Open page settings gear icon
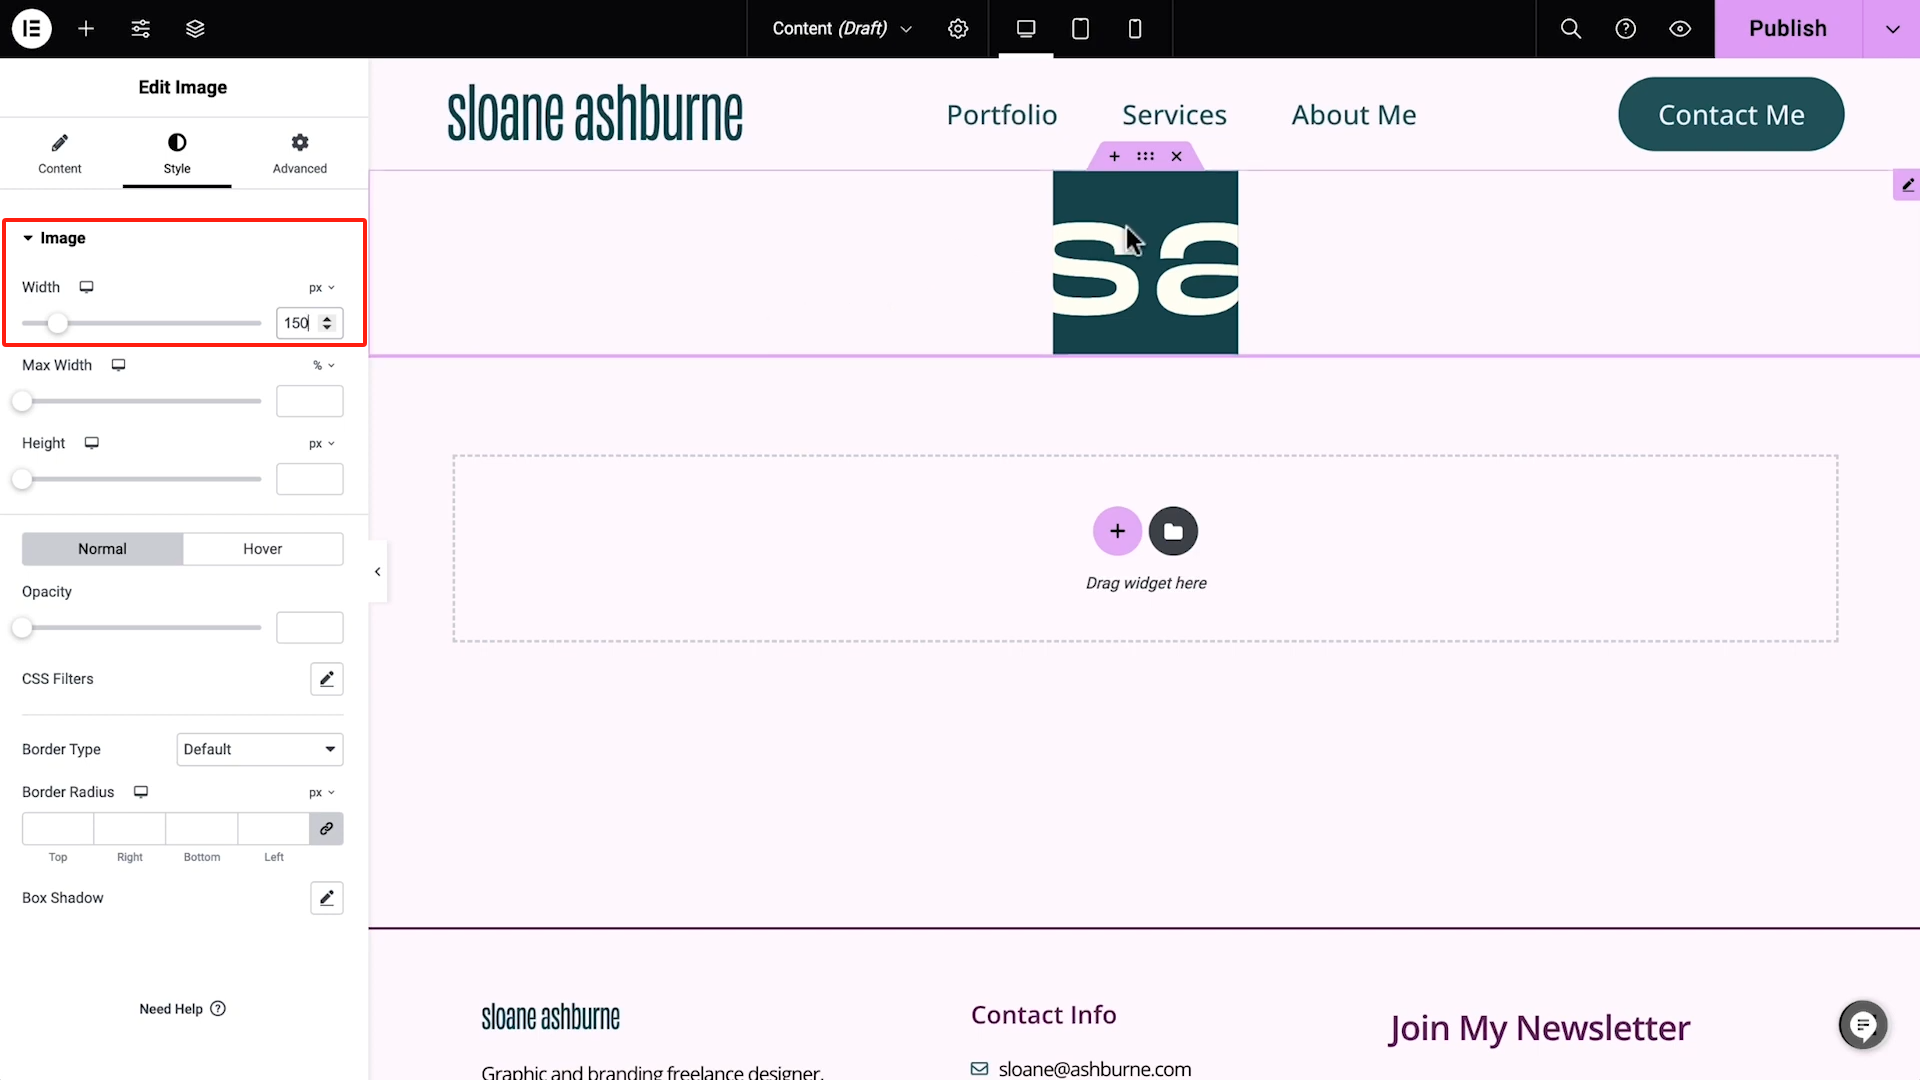 pyautogui.click(x=958, y=29)
